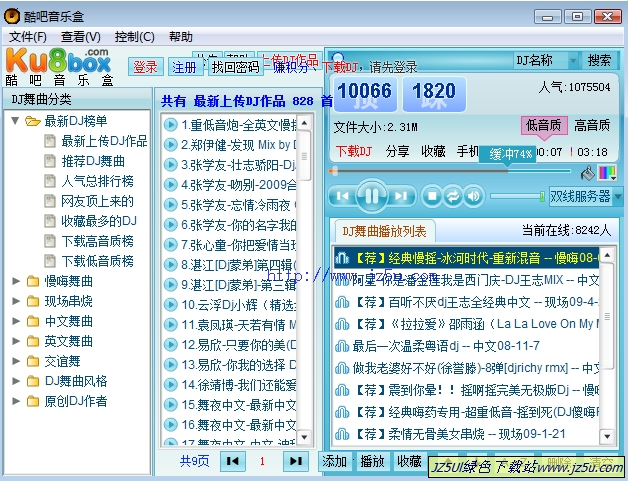Click headphone icon of 柔情无骨美女串烧 entry

342,434
